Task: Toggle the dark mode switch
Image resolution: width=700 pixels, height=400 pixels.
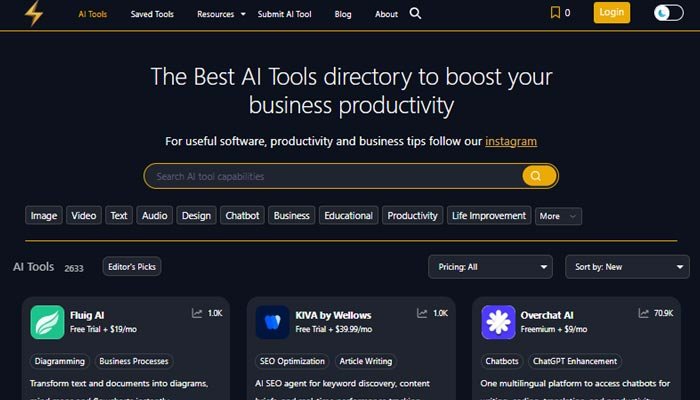Action: coord(668,13)
